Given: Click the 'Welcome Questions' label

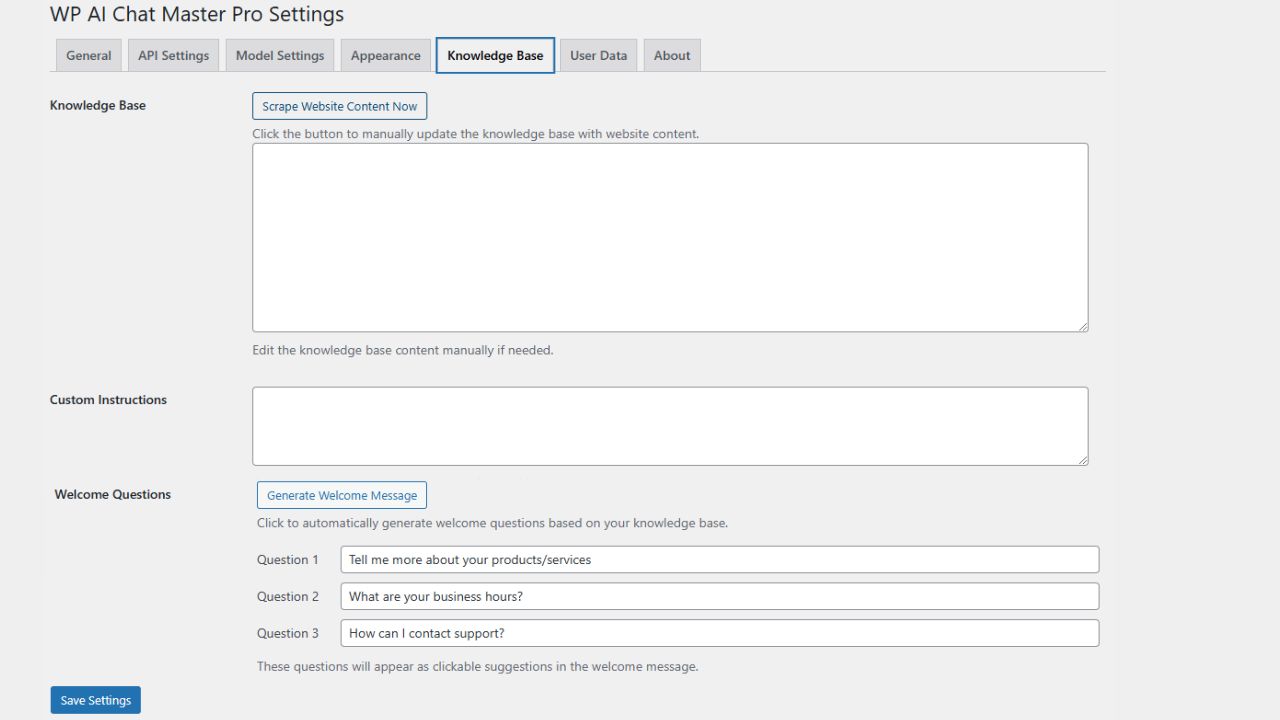Looking at the screenshot, I should coord(113,494).
